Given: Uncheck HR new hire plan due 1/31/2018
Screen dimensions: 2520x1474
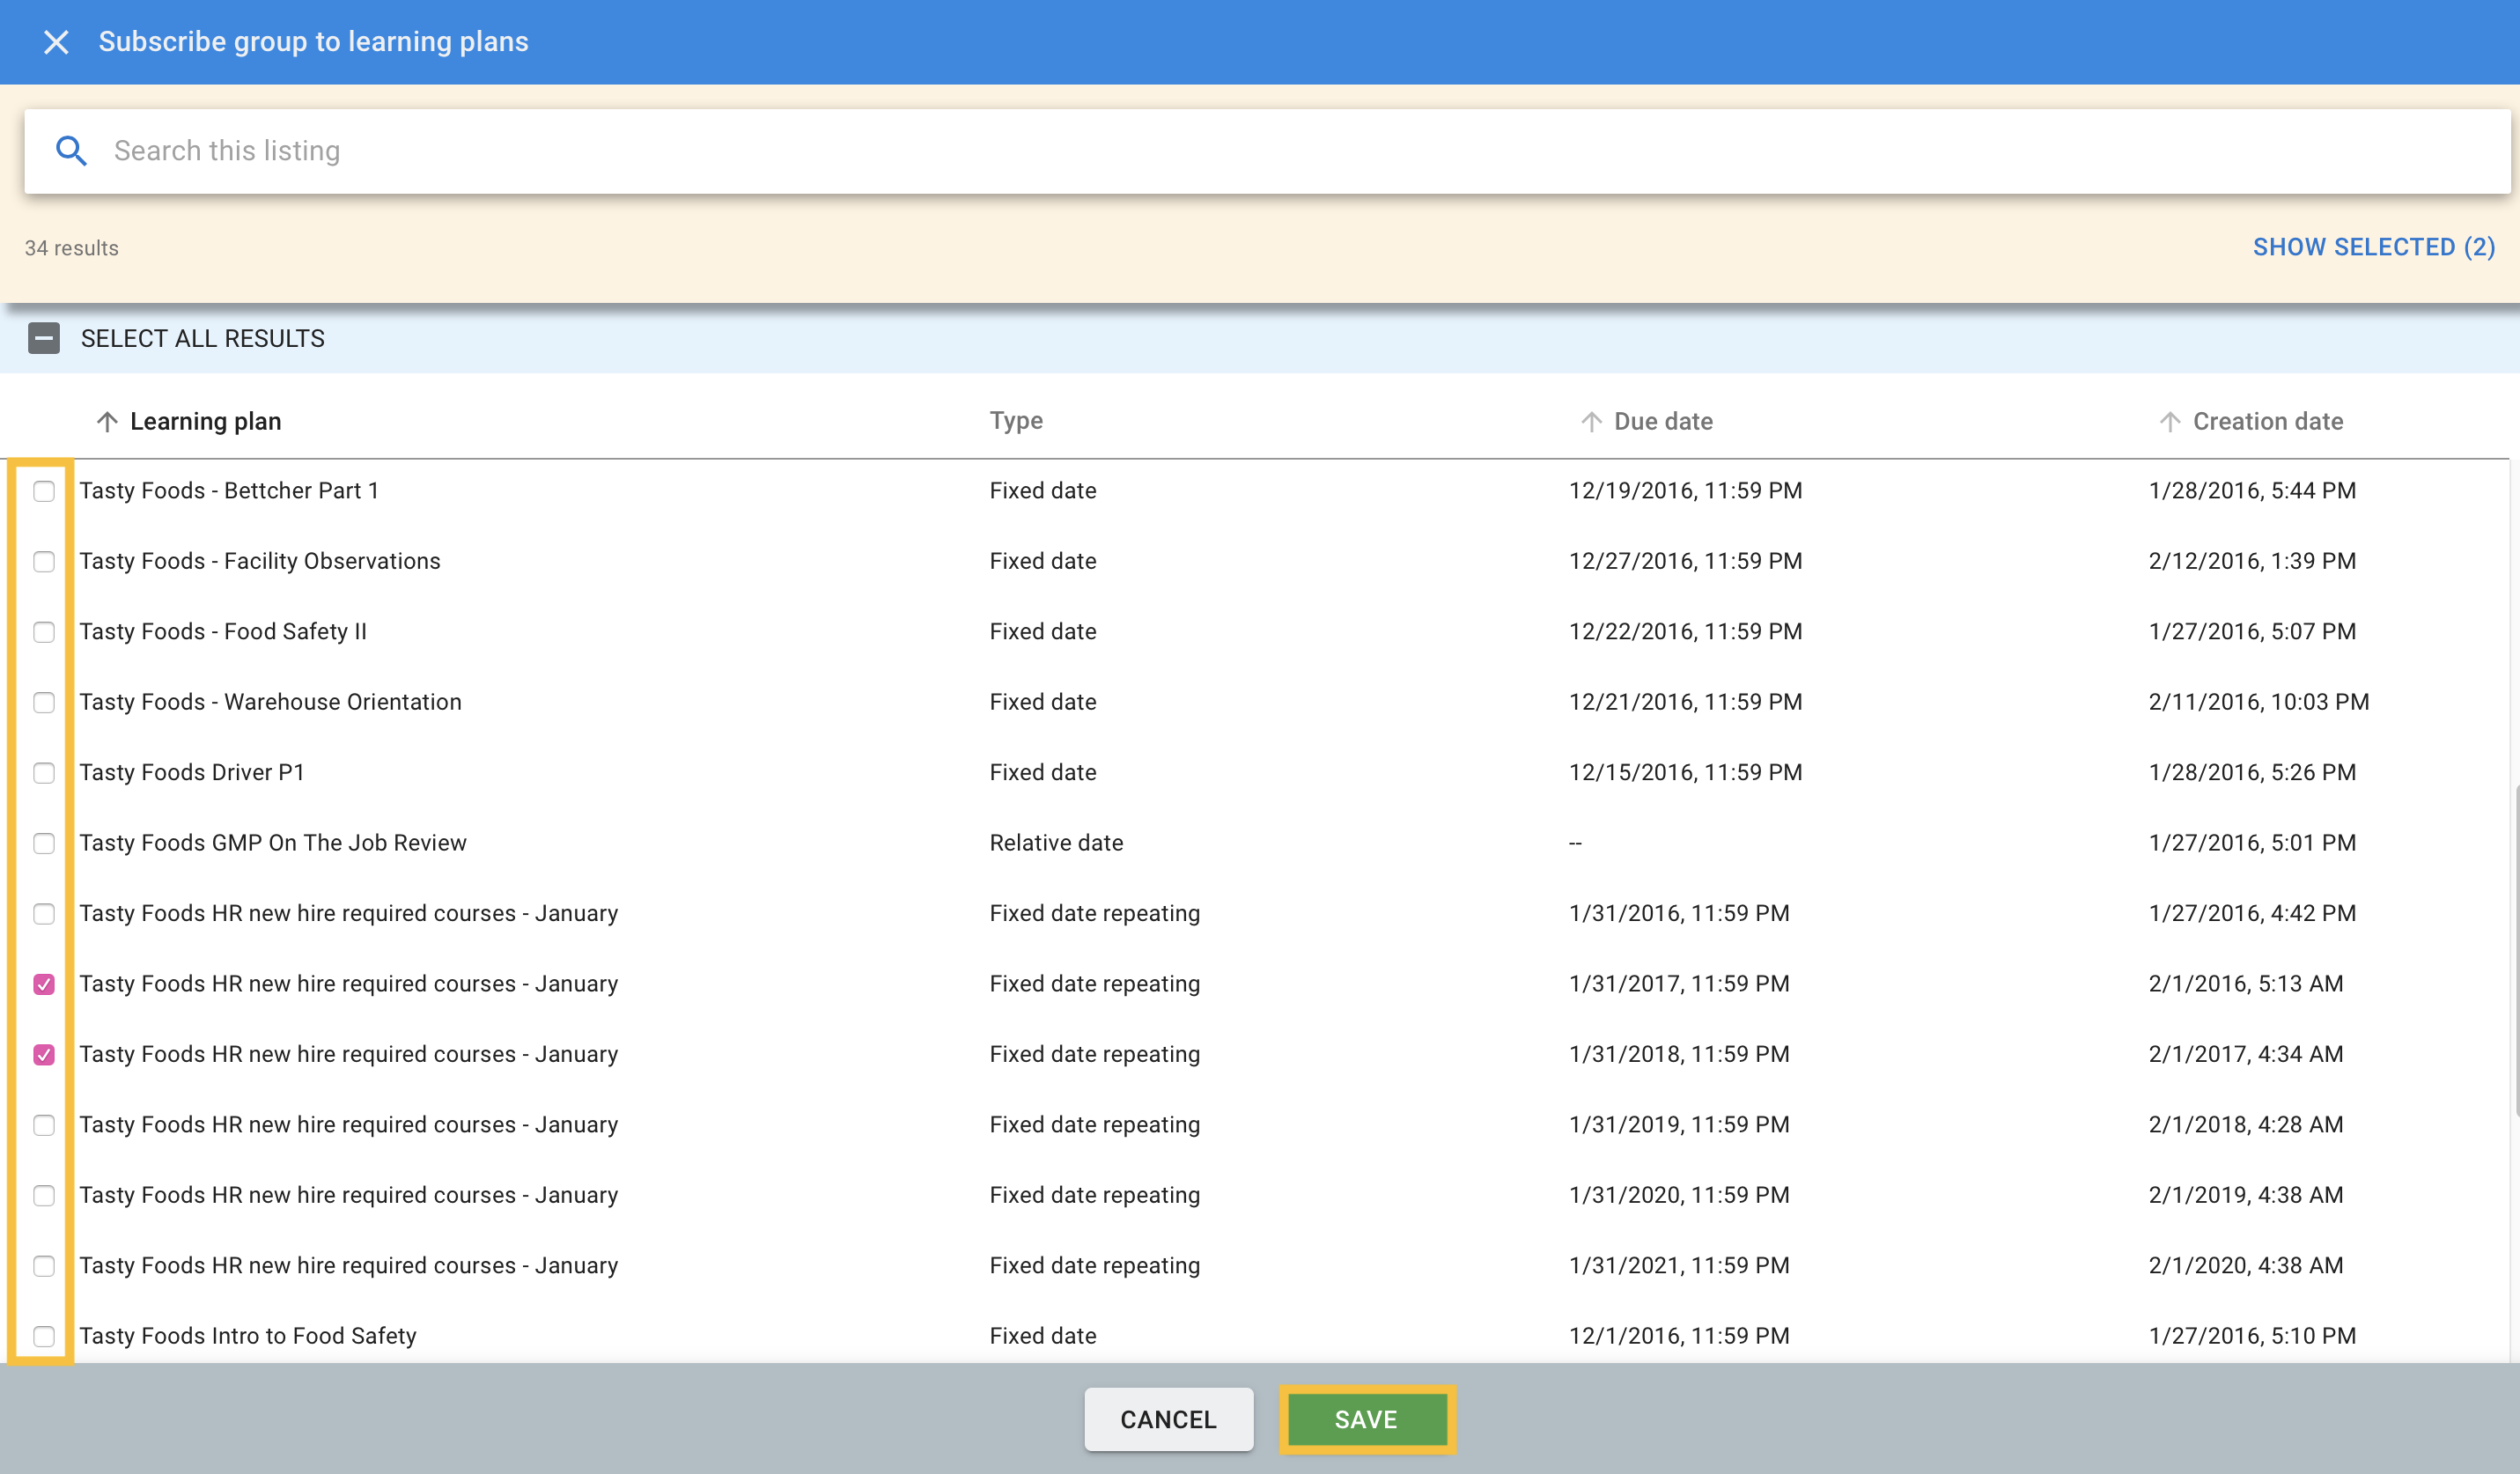Looking at the screenshot, I should point(44,1055).
